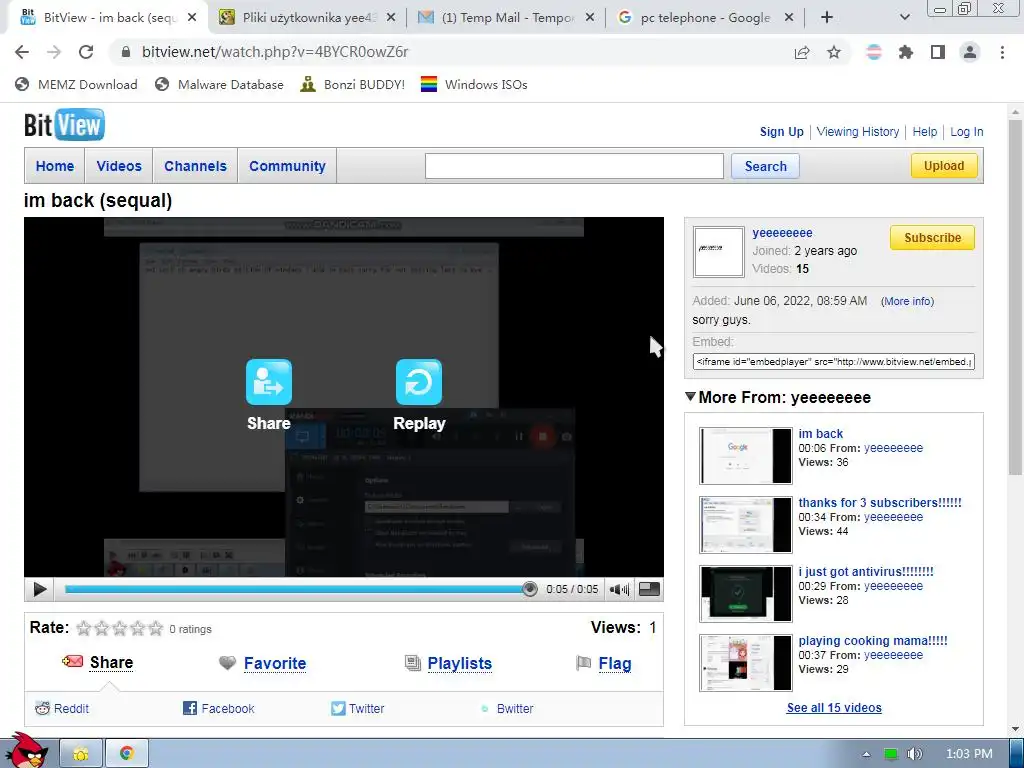This screenshot has width=1024, height=768.
Task: Open the Chrome three-dot menu
Action: pyautogui.click(x=1002, y=52)
